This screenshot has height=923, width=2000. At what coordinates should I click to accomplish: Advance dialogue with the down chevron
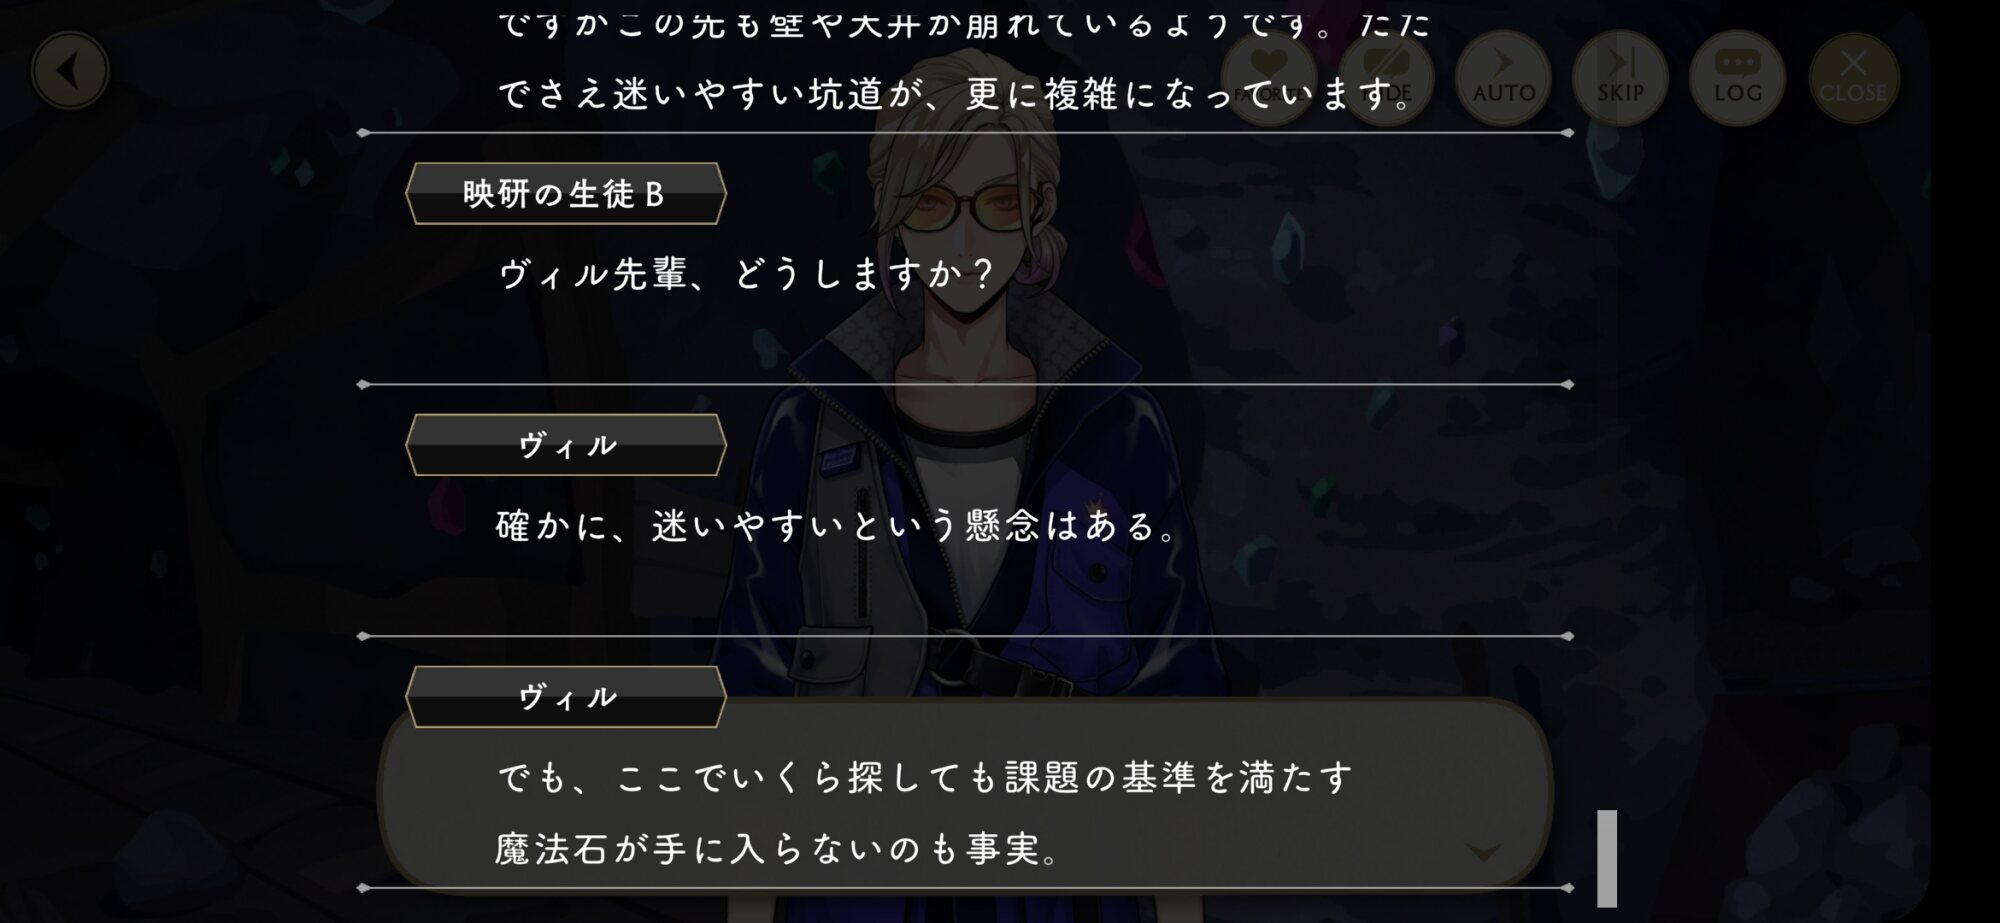tap(1482, 852)
